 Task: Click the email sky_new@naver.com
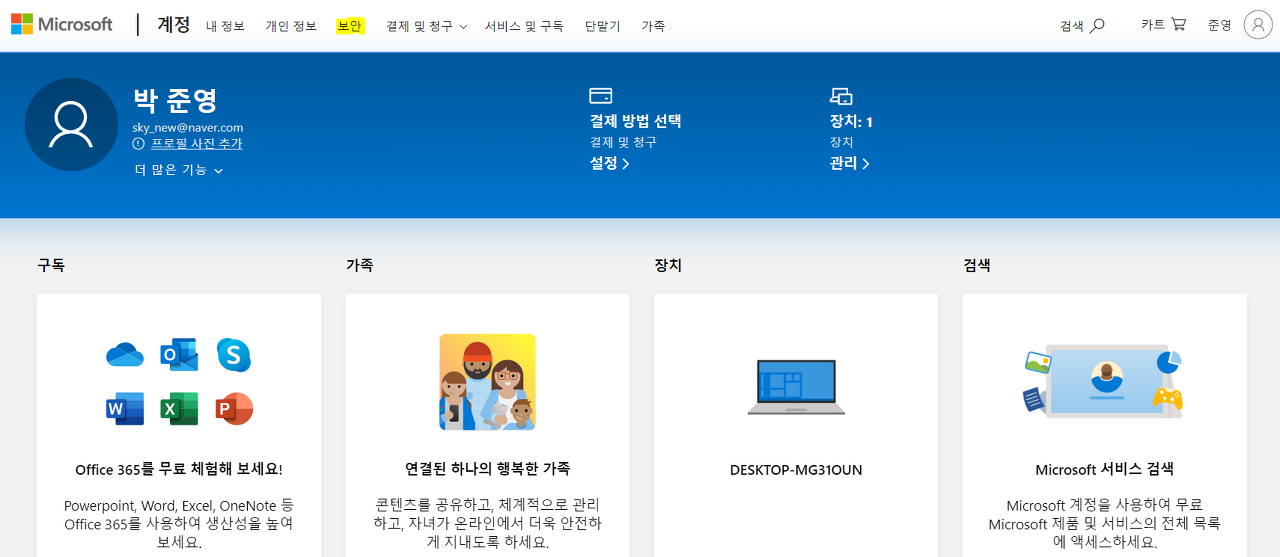(188, 128)
